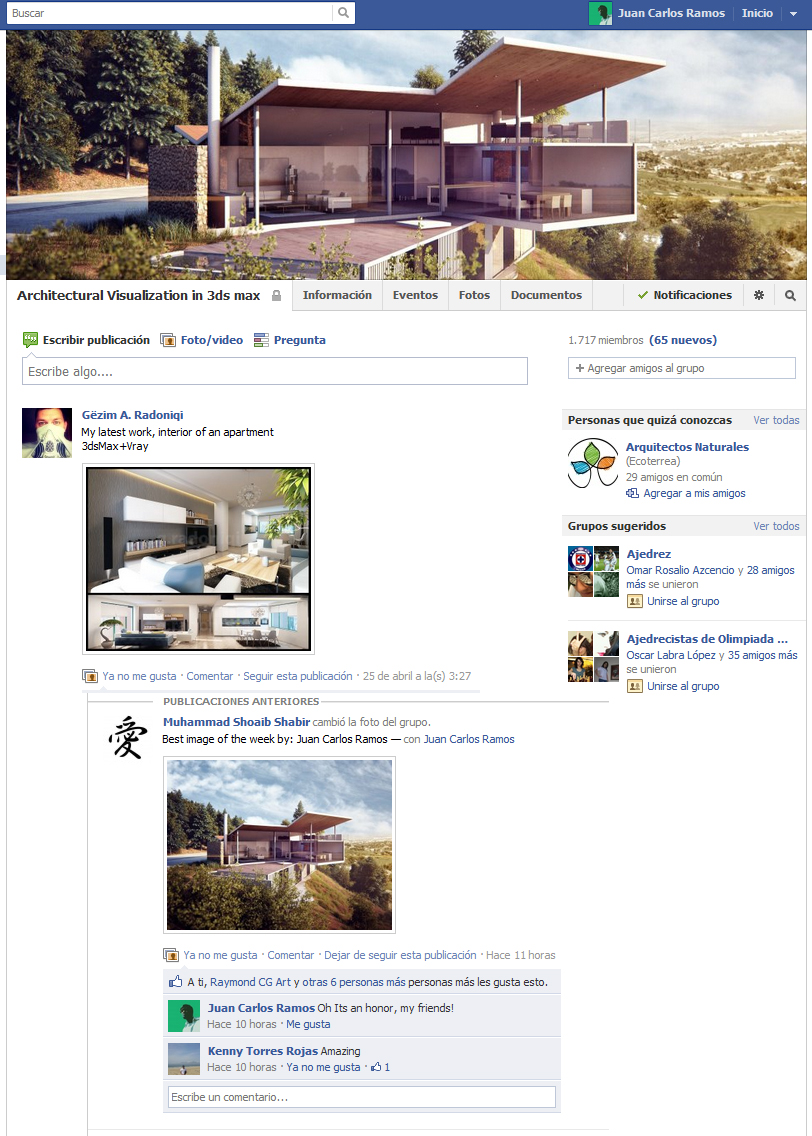Click the Escribe un comentario field
Image resolution: width=812 pixels, height=1136 pixels.
point(361,1097)
